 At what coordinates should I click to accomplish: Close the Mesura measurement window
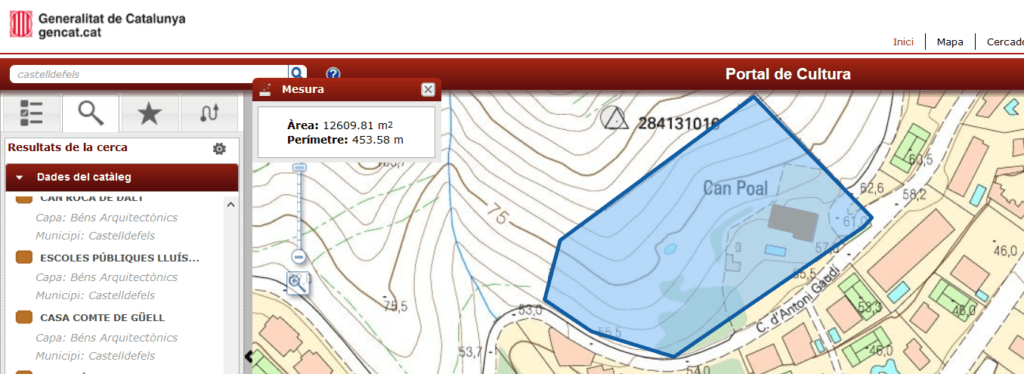pyautogui.click(x=428, y=90)
